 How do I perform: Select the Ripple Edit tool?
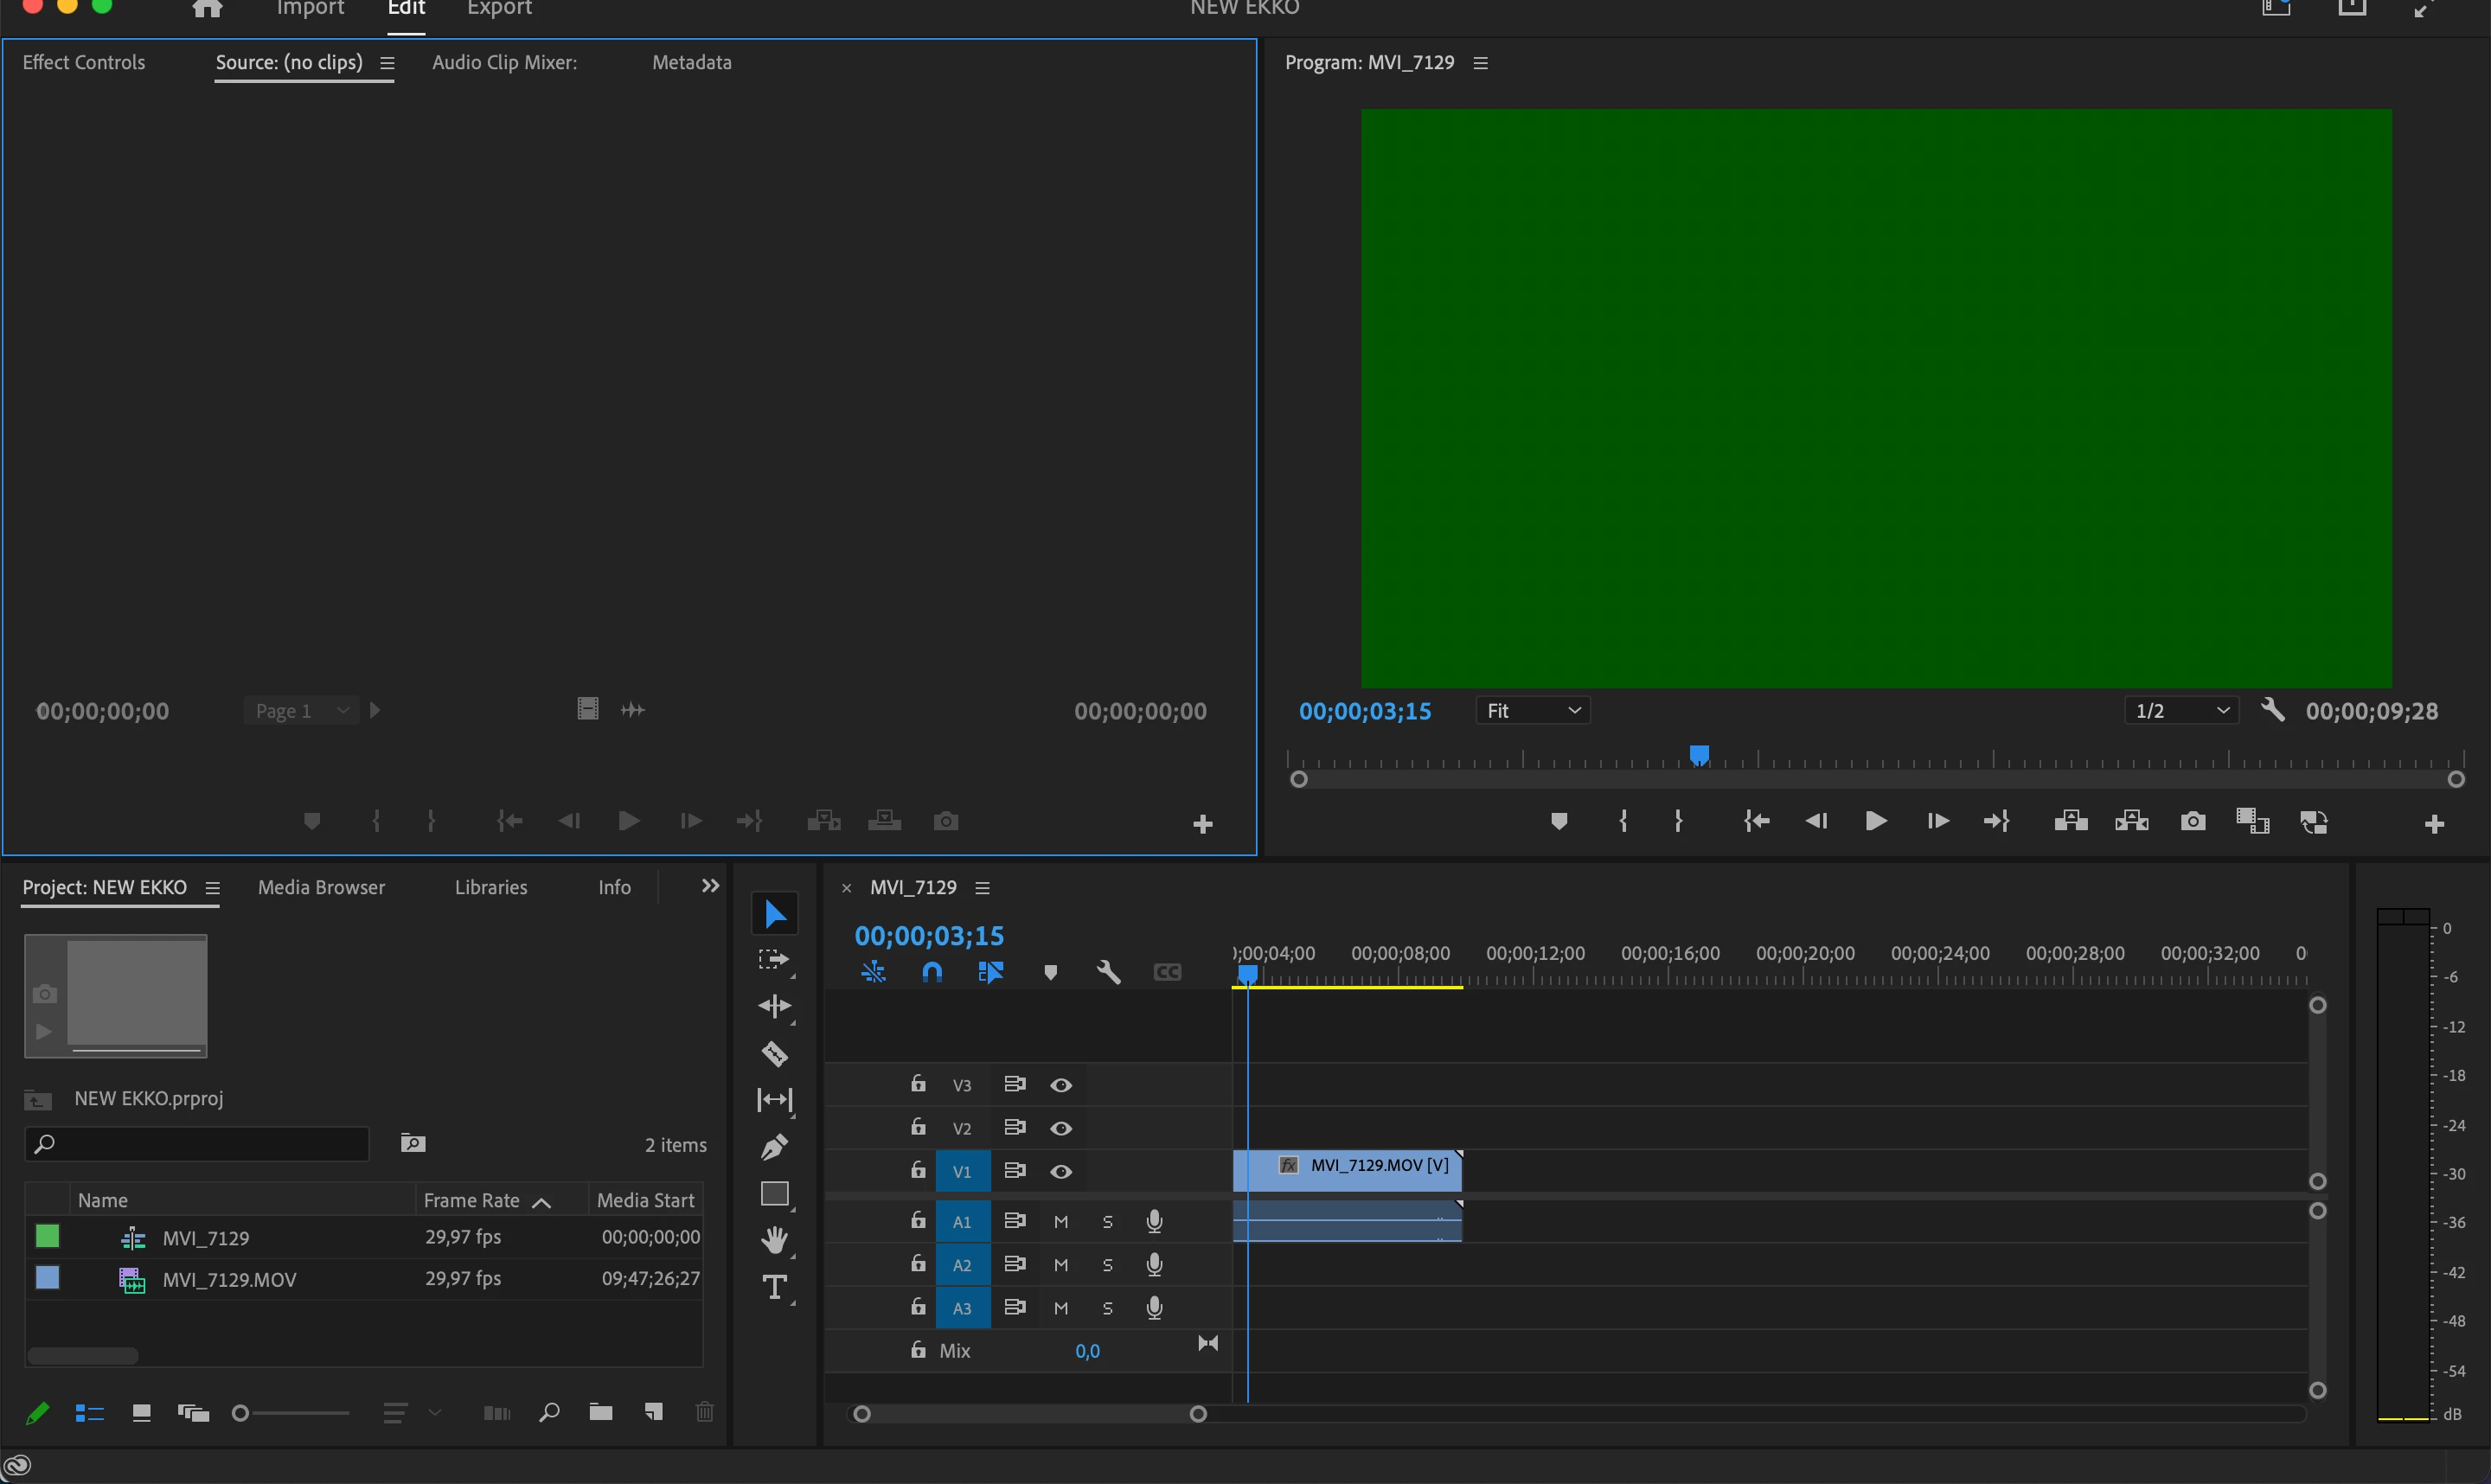(x=775, y=1006)
